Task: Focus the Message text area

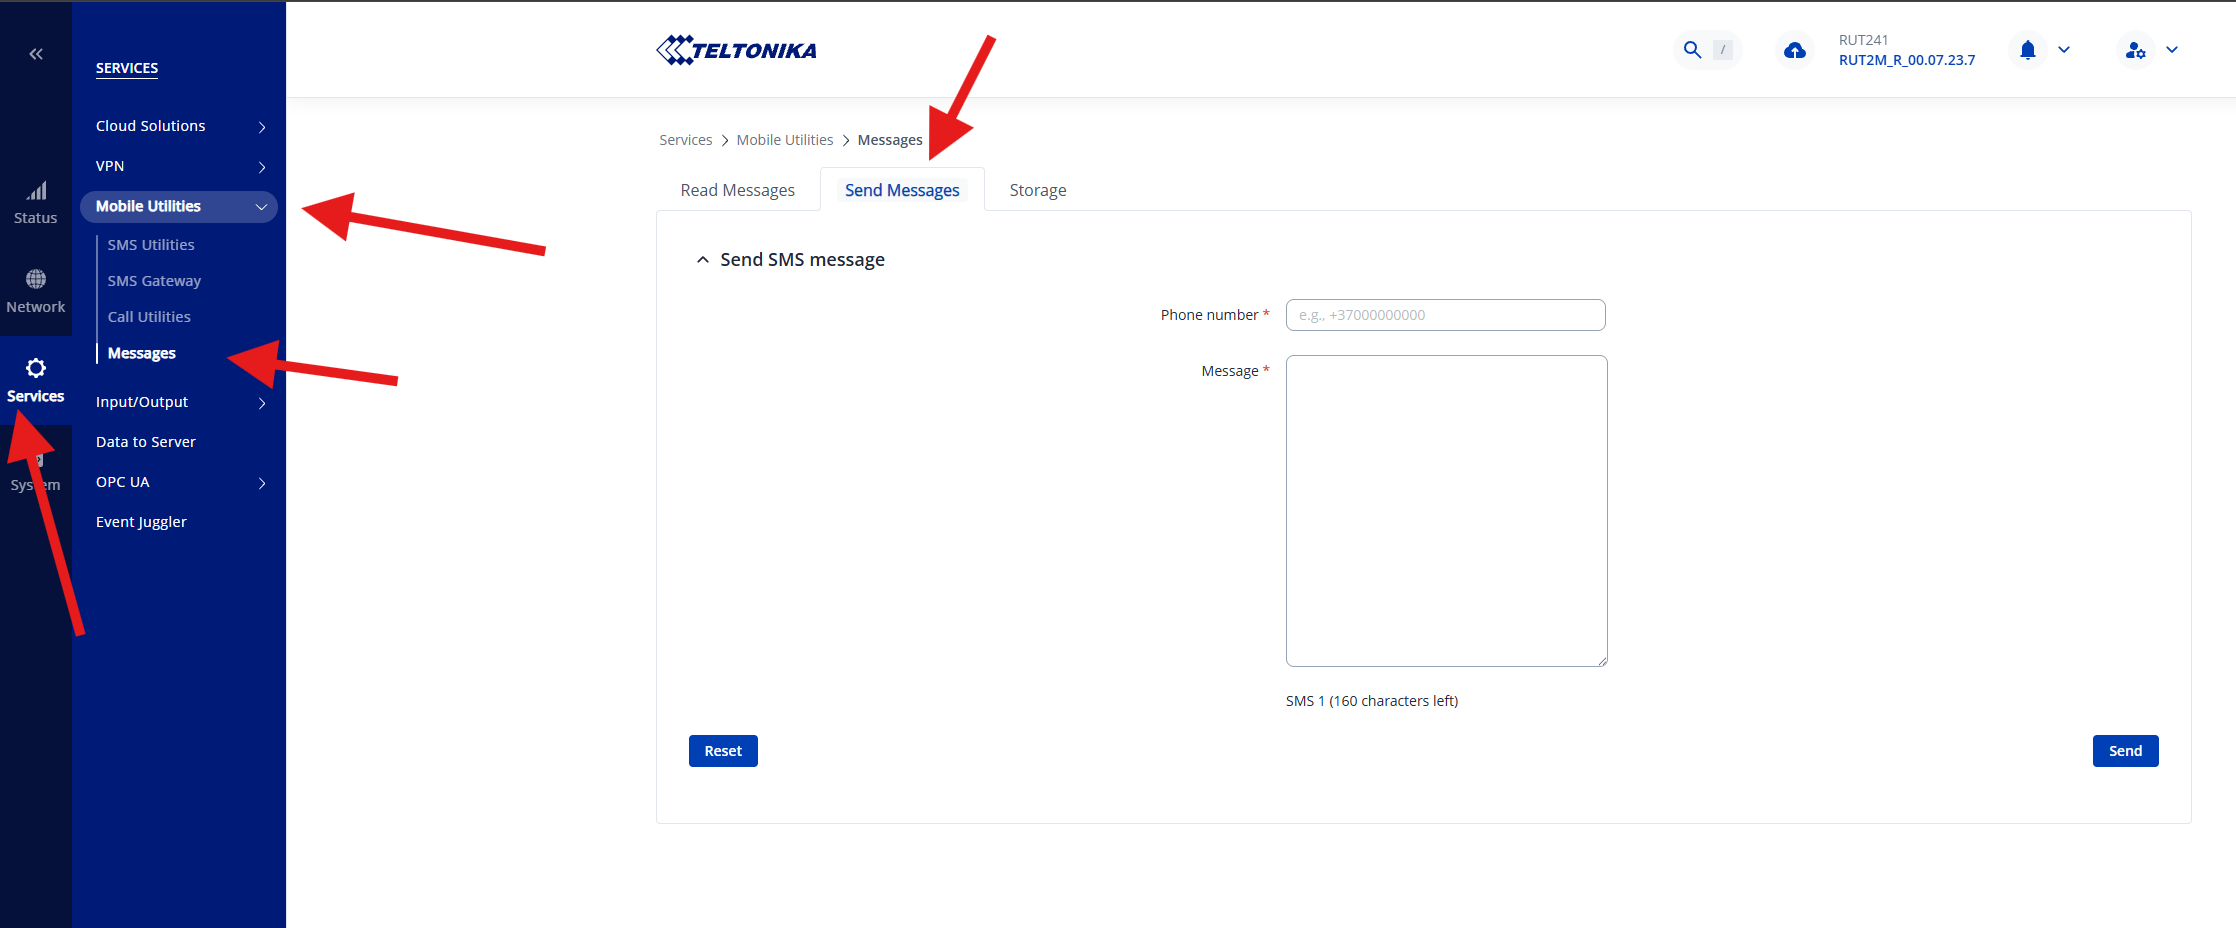Action: coord(1446,511)
